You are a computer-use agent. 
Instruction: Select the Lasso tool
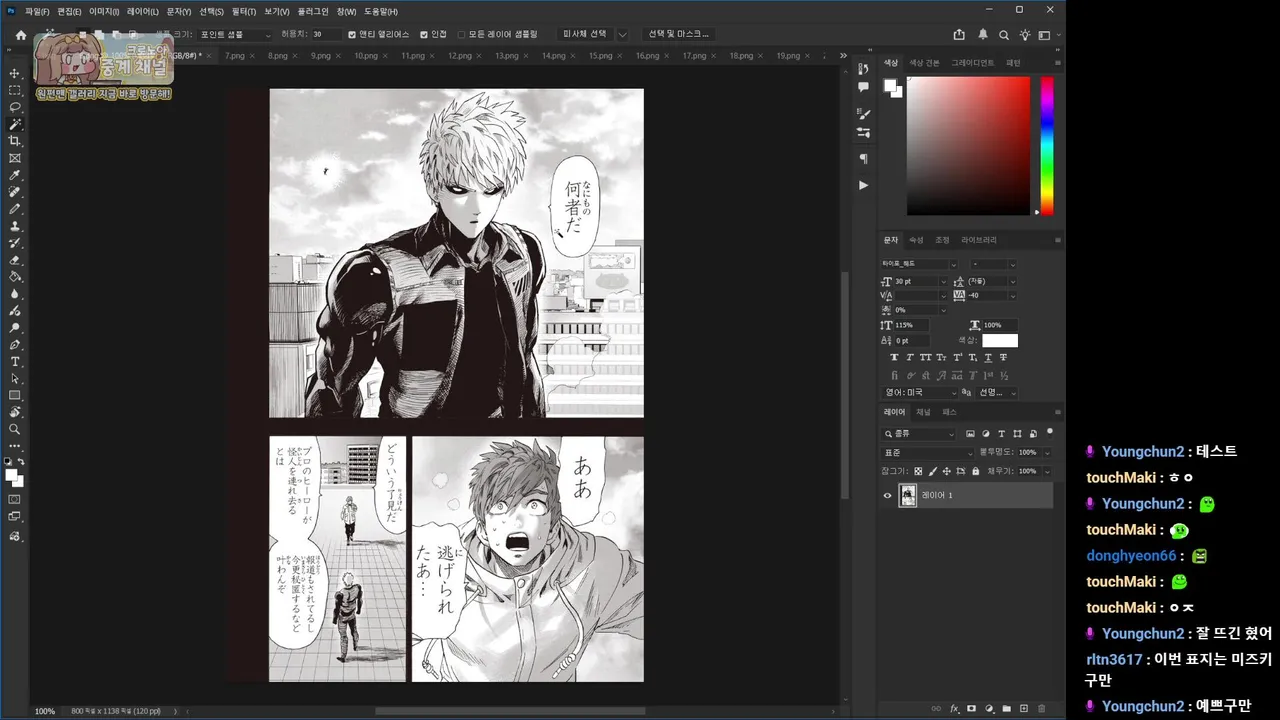(x=15, y=107)
